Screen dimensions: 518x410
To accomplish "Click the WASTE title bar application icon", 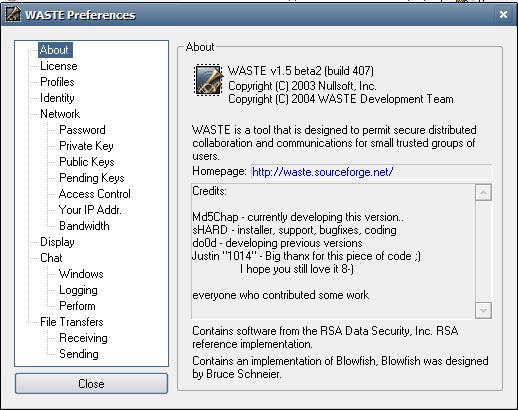I will (13, 14).
